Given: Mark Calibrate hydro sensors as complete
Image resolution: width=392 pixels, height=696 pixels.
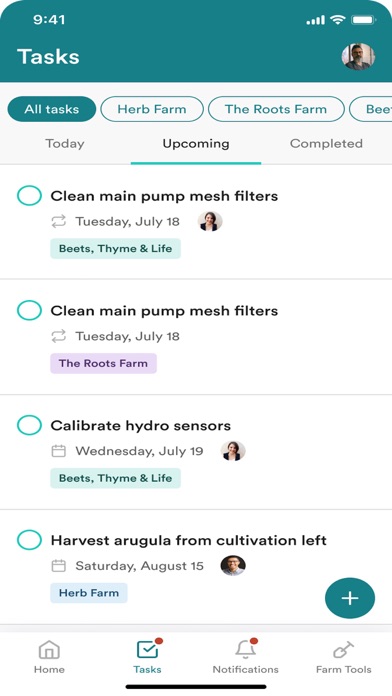Looking at the screenshot, I should click(29, 425).
